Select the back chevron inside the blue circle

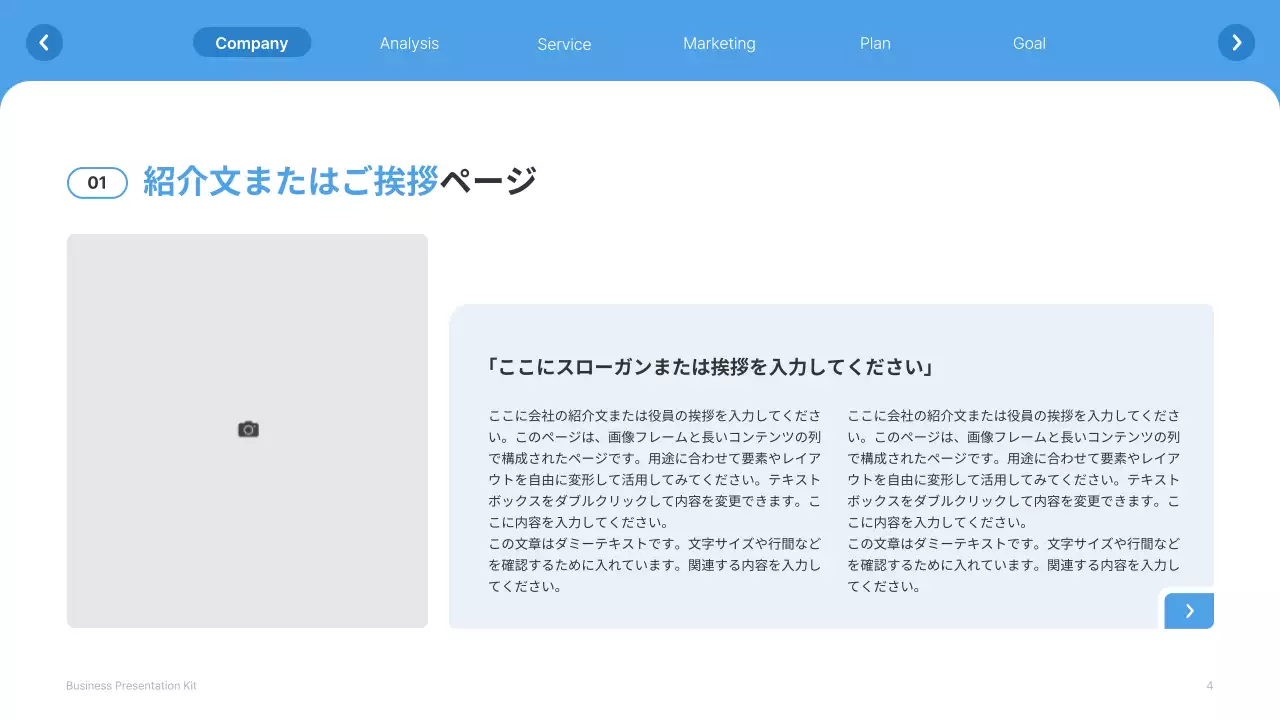[x=44, y=42]
